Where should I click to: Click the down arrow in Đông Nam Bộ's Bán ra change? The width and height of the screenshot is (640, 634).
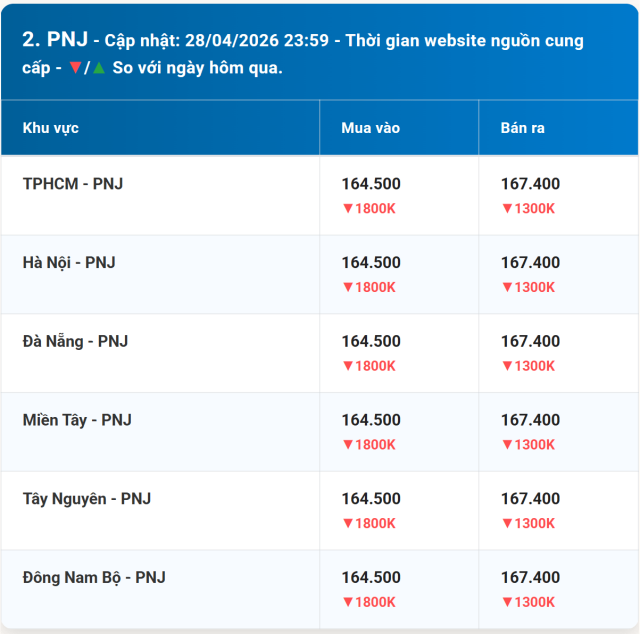point(507,602)
